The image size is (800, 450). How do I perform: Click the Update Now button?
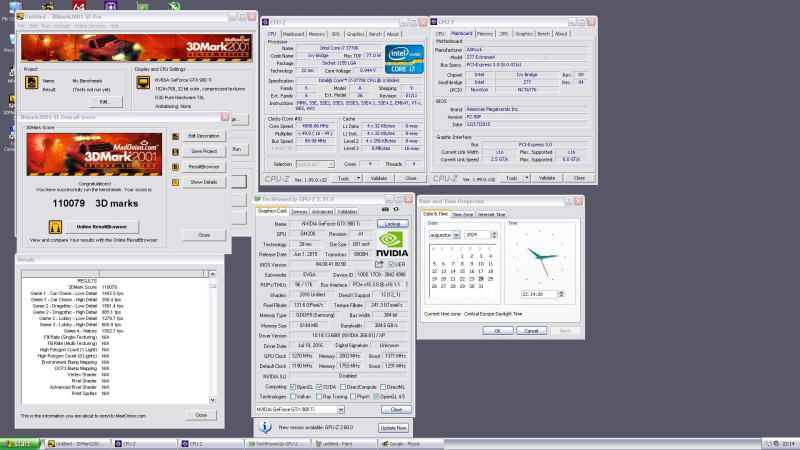pos(393,428)
